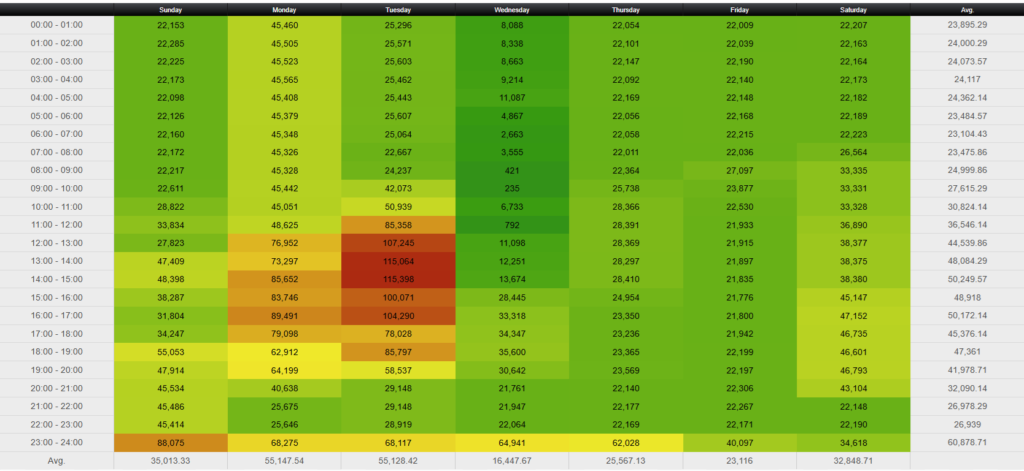Viewport: 1024px width, 471px height.
Task: Select the Tuesday cell 85,358
Action: 398,225
